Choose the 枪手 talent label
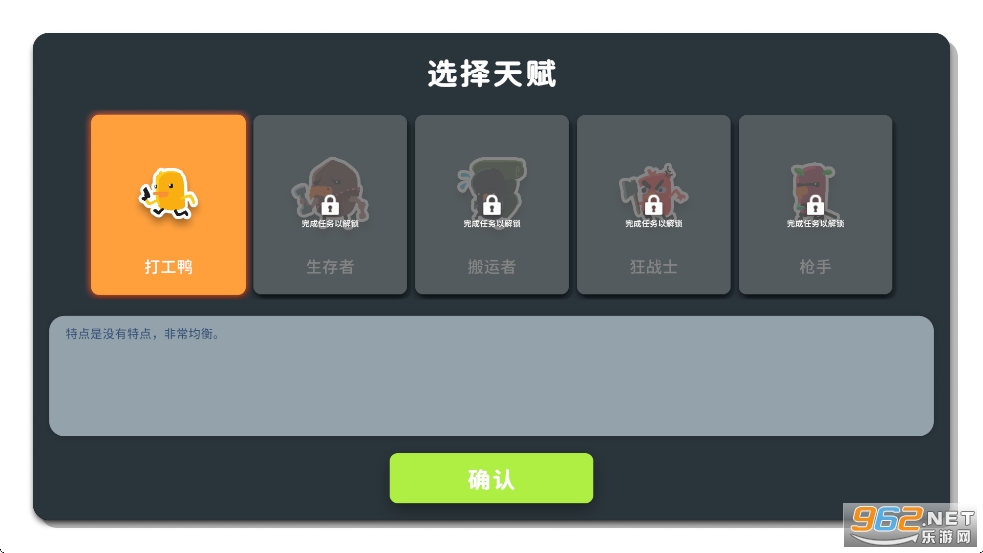This screenshot has width=983, height=553. pos(815,266)
